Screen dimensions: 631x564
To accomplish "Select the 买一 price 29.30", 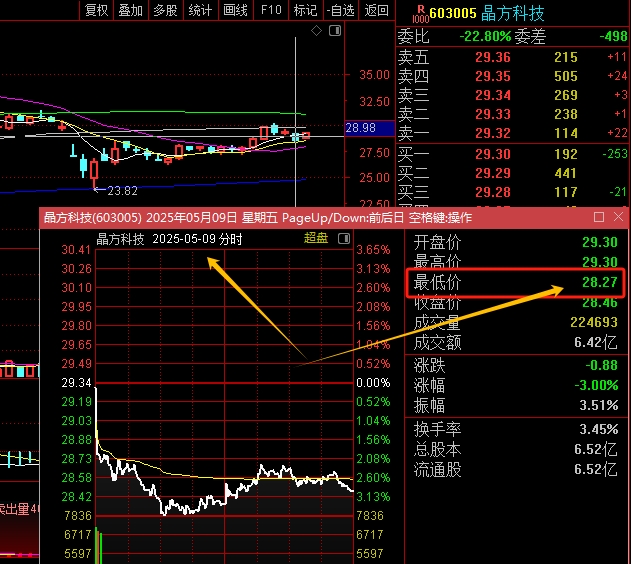I will (x=493, y=154).
